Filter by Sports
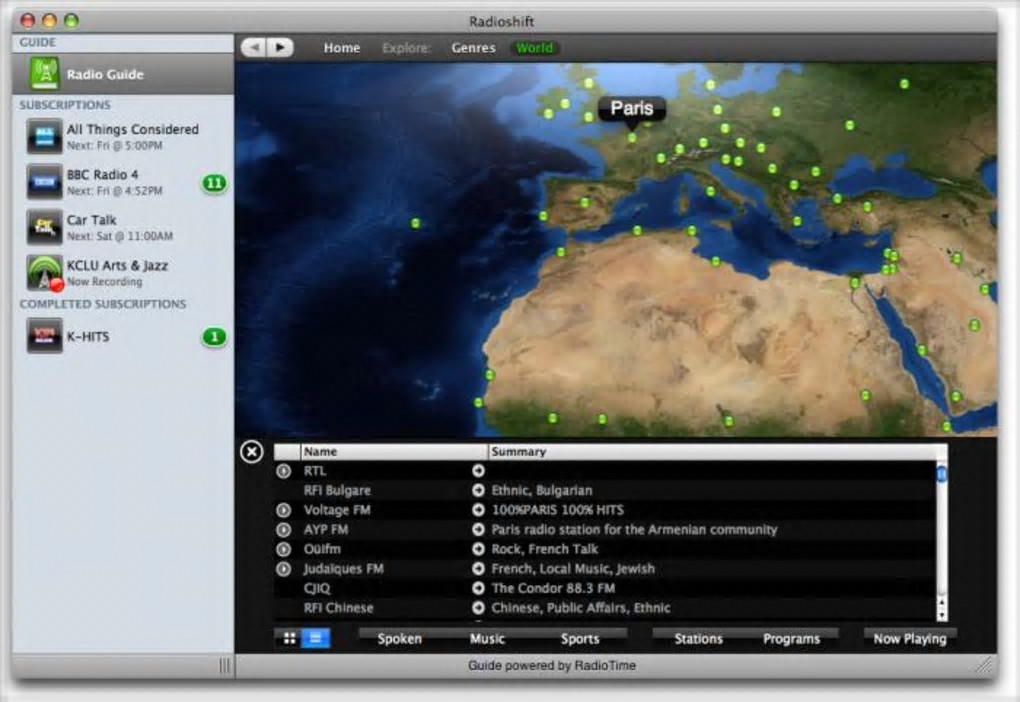The height and width of the screenshot is (702, 1020). click(x=580, y=639)
